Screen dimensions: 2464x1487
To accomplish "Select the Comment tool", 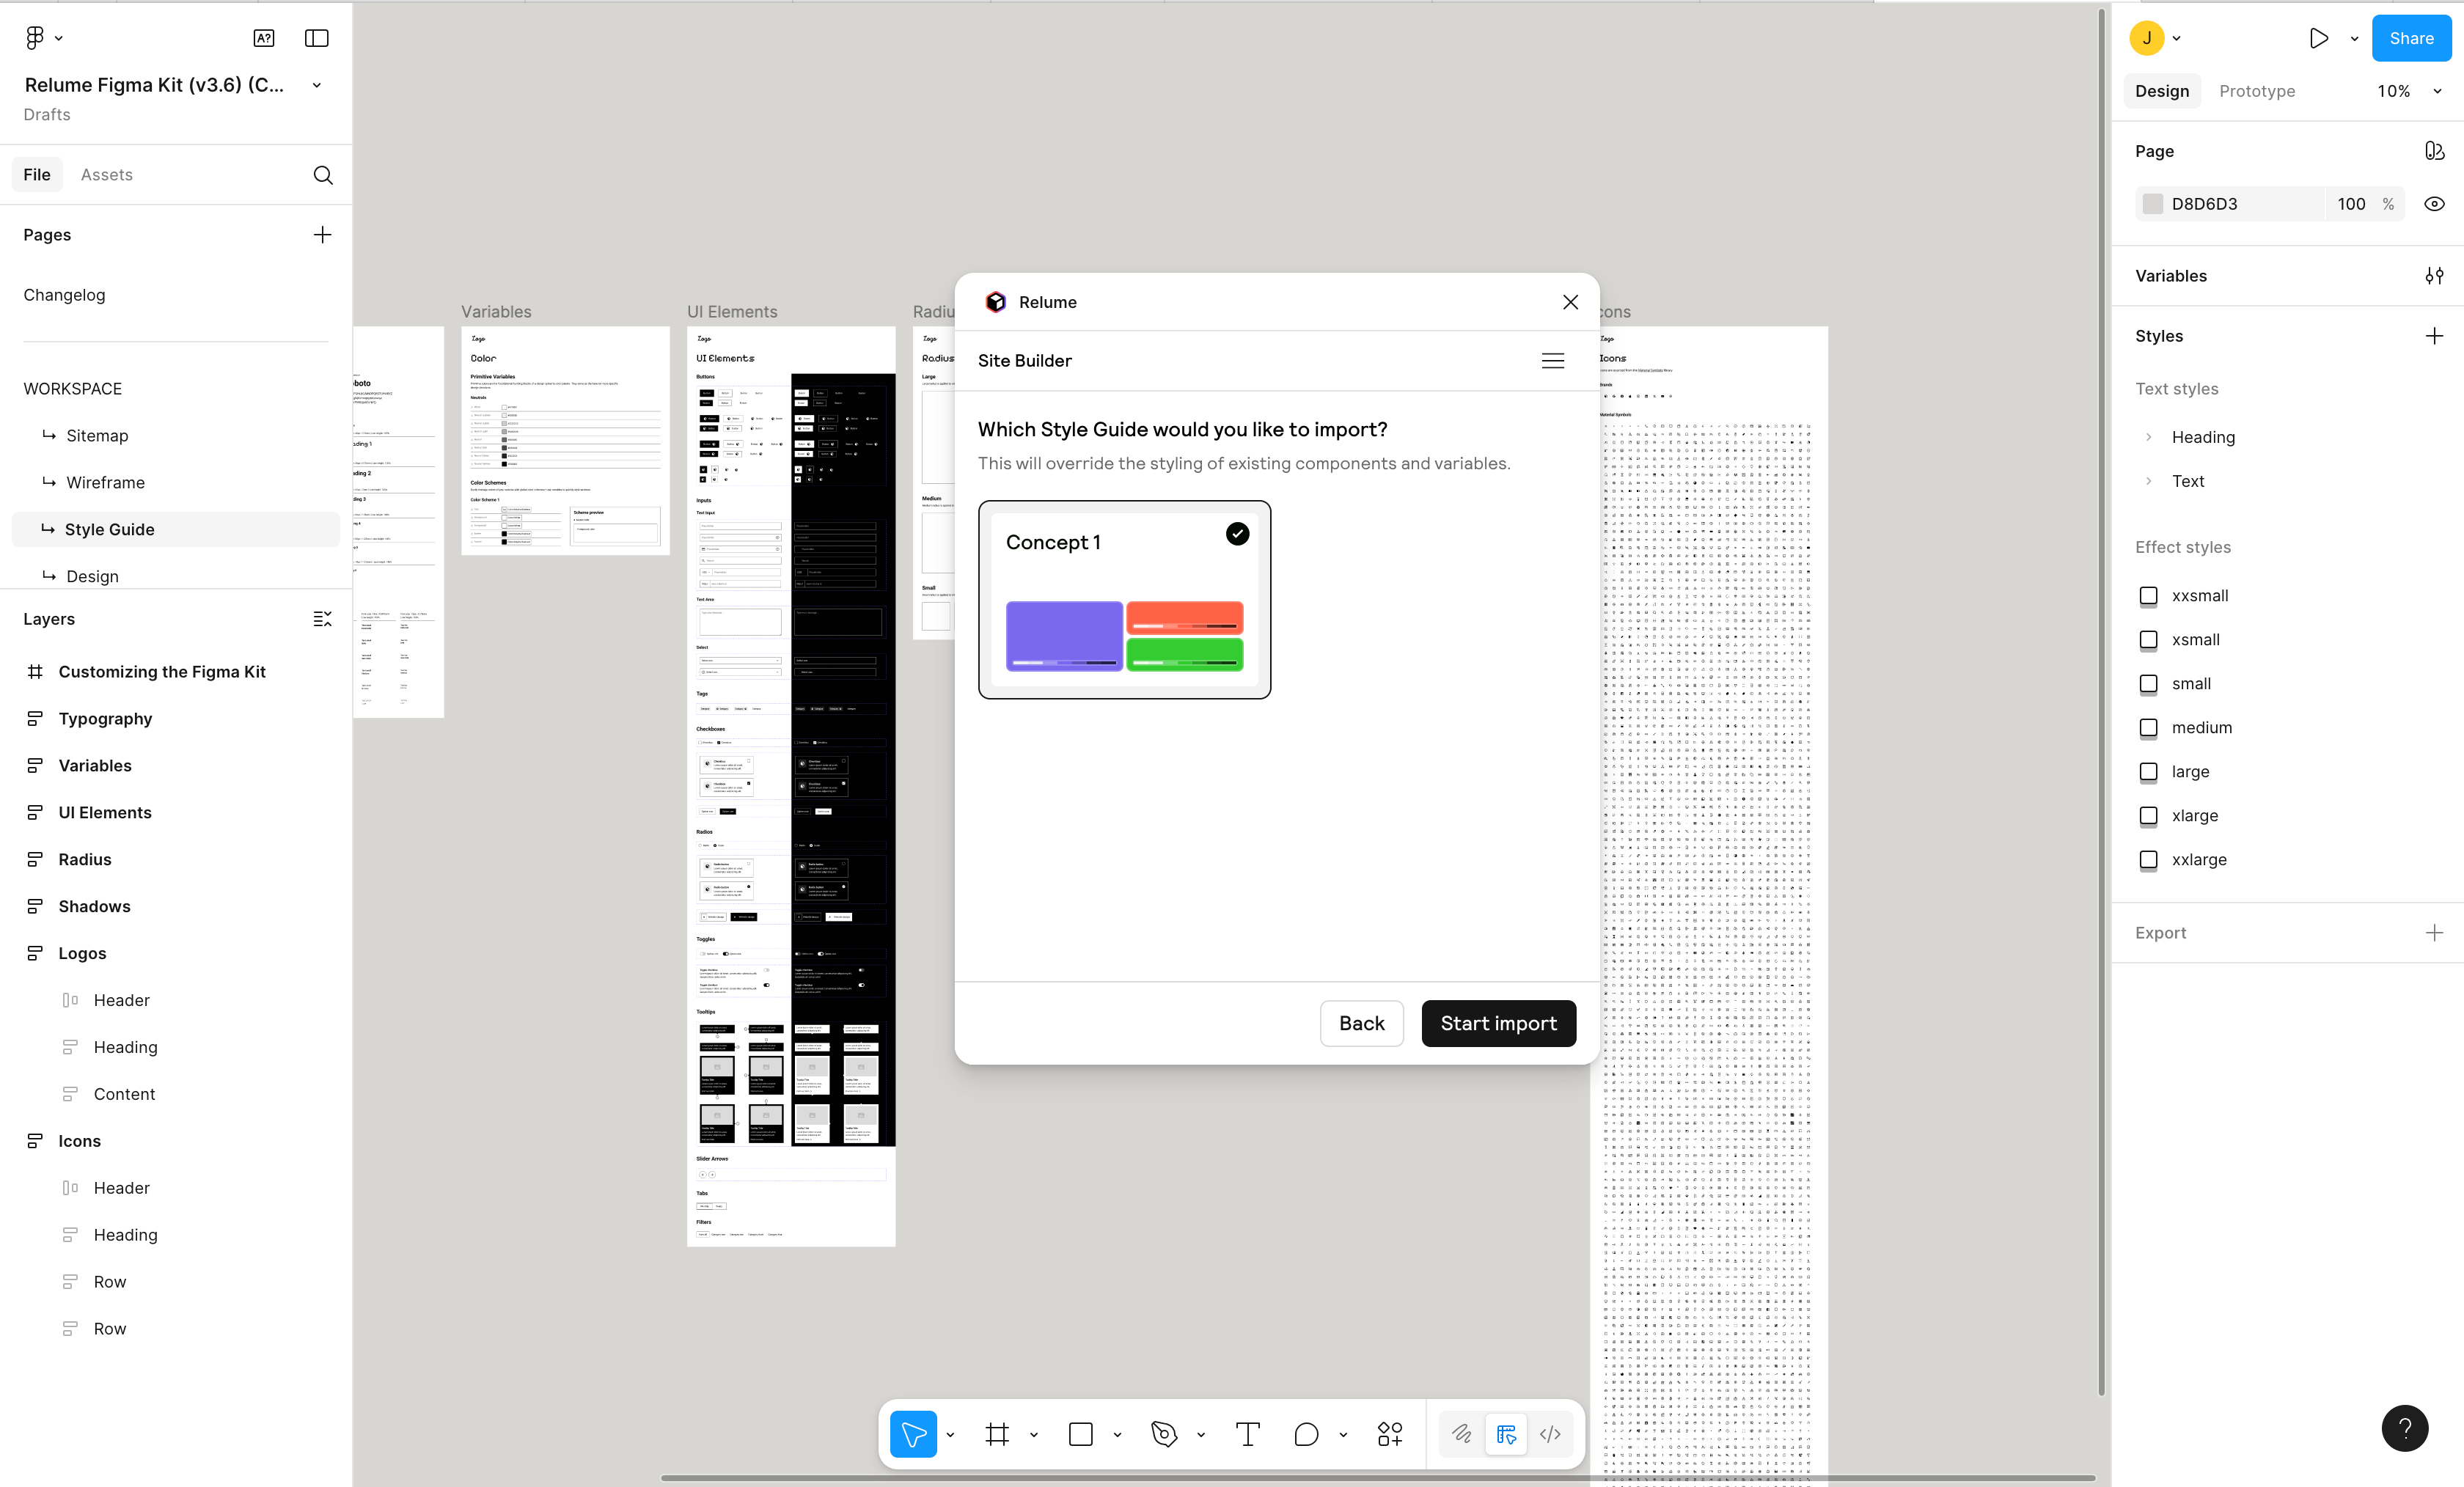I will point(1306,1434).
